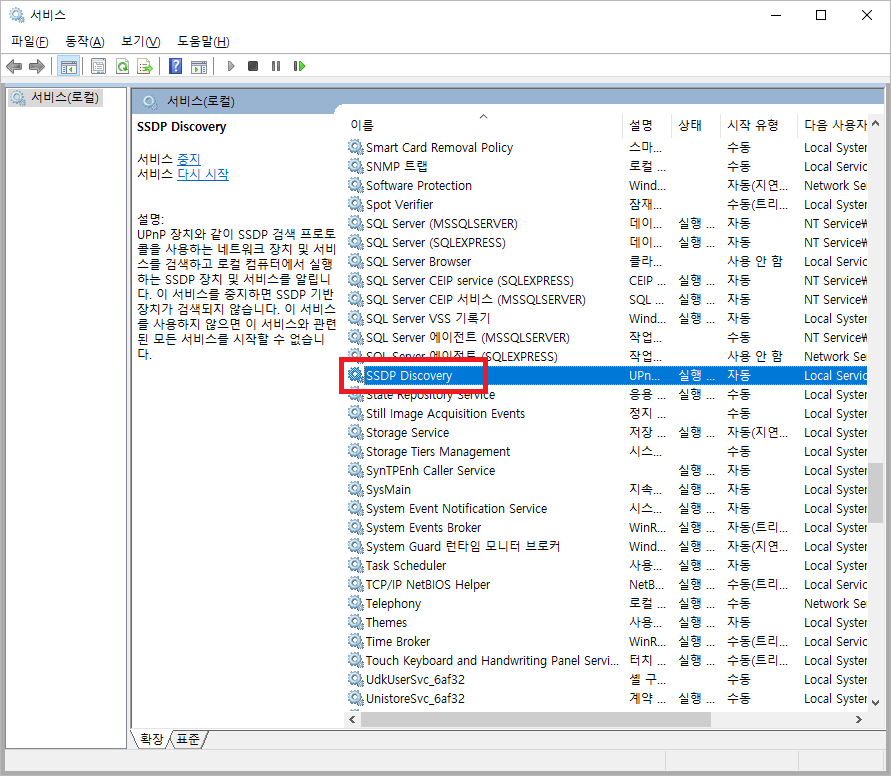Select TCP/IP NetBIOS Helper row

pyautogui.click(x=607, y=584)
